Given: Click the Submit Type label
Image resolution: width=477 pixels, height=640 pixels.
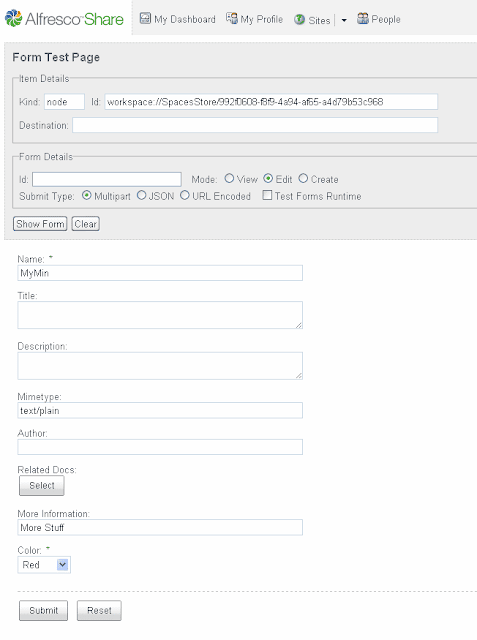Looking at the screenshot, I should click(47, 196).
